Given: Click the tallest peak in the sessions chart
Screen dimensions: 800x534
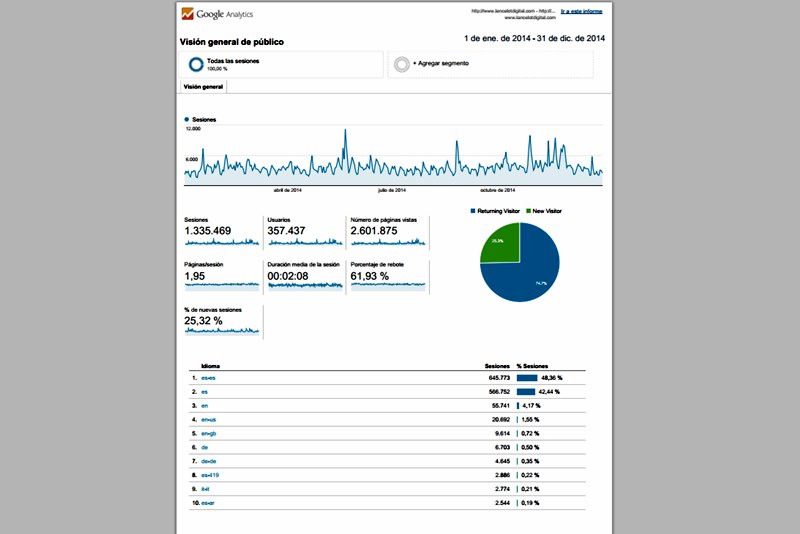Looking at the screenshot, I should point(345,131).
